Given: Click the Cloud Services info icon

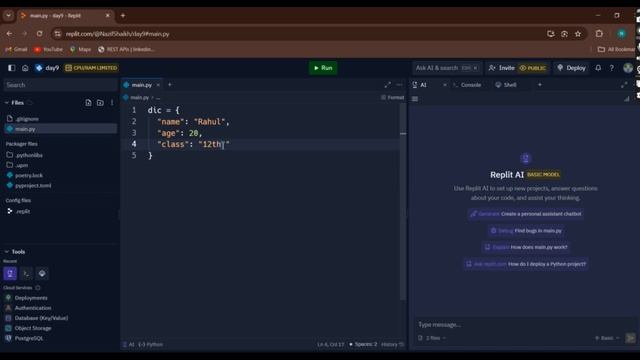Looking at the screenshot, I should point(38,288).
